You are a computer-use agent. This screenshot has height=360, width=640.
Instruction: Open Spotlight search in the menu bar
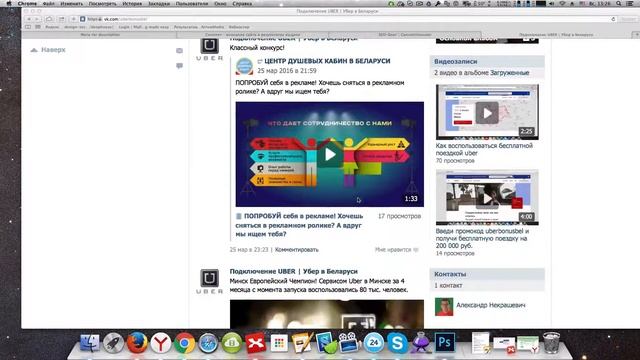(x=619, y=3)
